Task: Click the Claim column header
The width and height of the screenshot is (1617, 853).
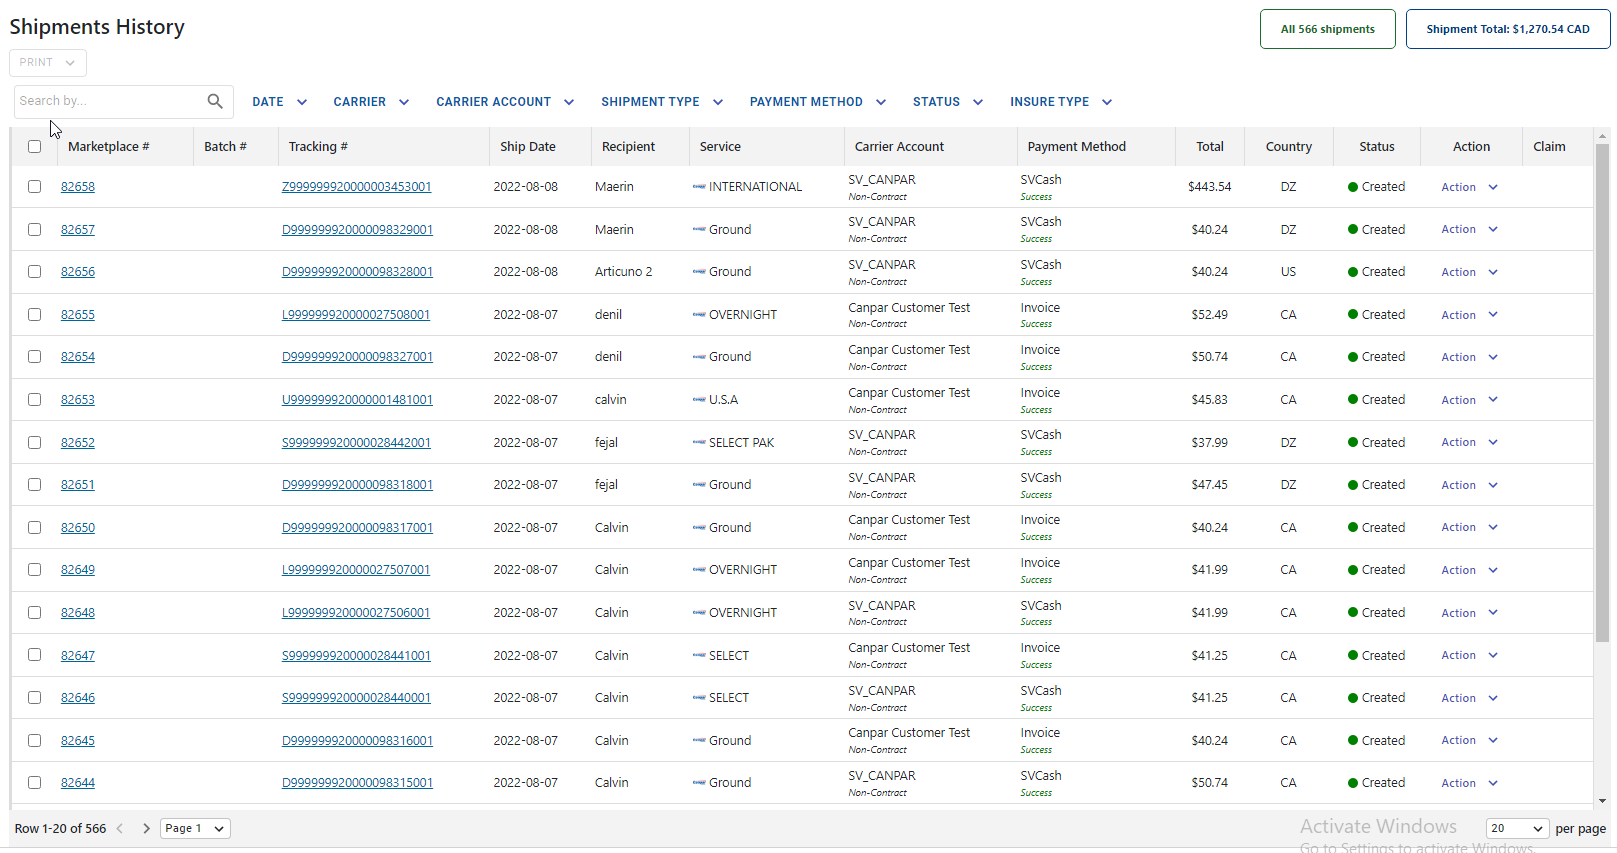Action: pos(1549,146)
